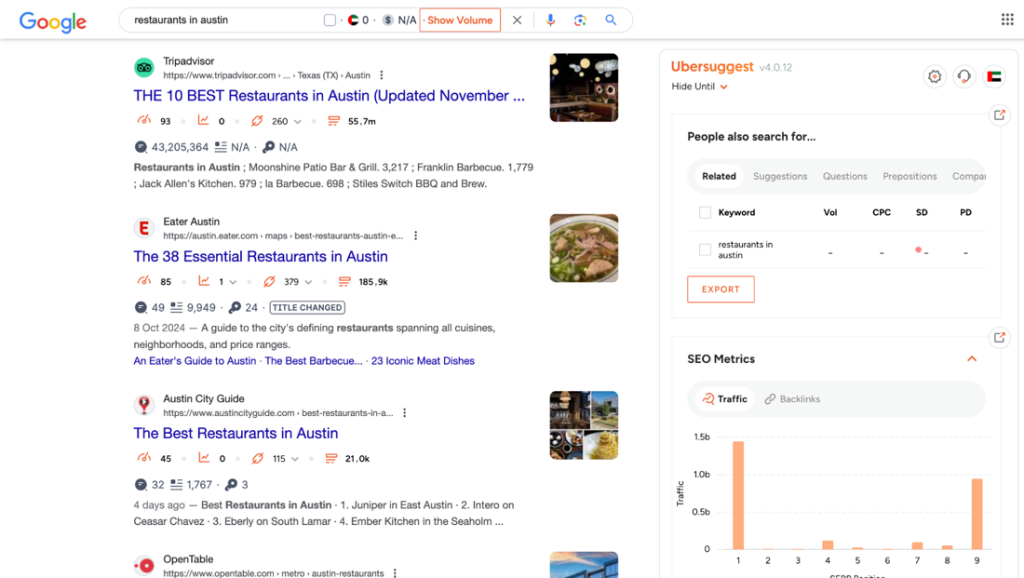Viewport: 1024px width, 578px height.
Task: Click the CPC dollar icon in search bar
Action: pyautogui.click(x=388, y=20)
